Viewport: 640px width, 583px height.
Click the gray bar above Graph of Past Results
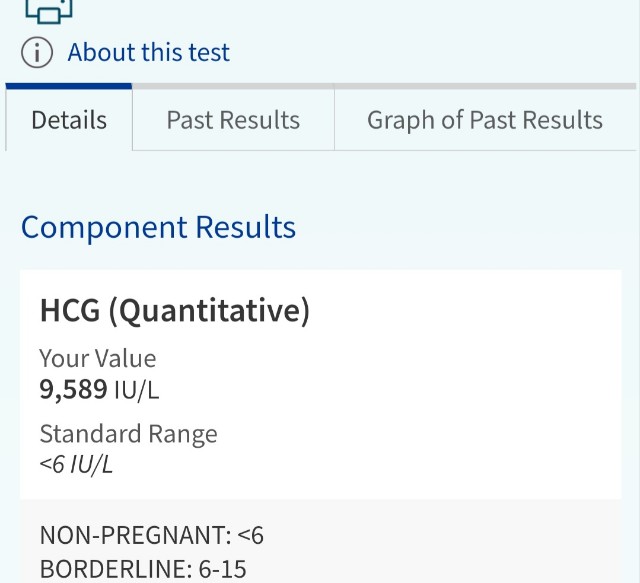[485, 86]
